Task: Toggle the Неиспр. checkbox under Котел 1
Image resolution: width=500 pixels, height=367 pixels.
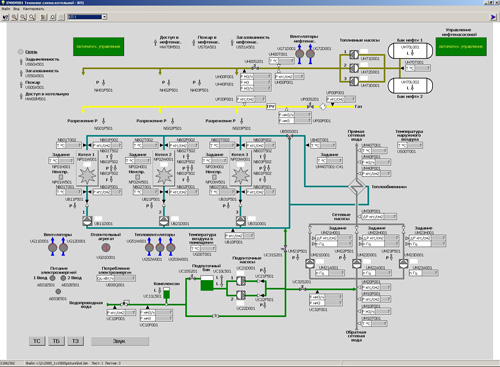Action: (61, 177)
